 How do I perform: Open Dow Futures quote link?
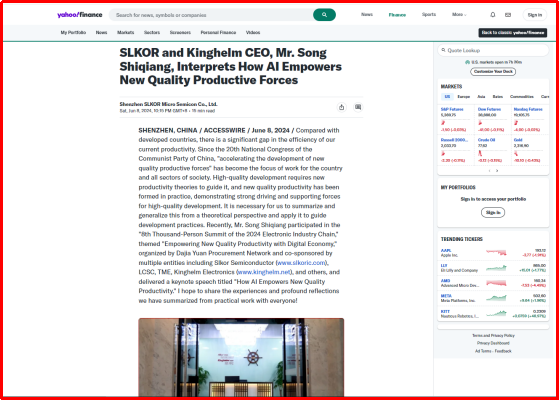click(489, 109)
